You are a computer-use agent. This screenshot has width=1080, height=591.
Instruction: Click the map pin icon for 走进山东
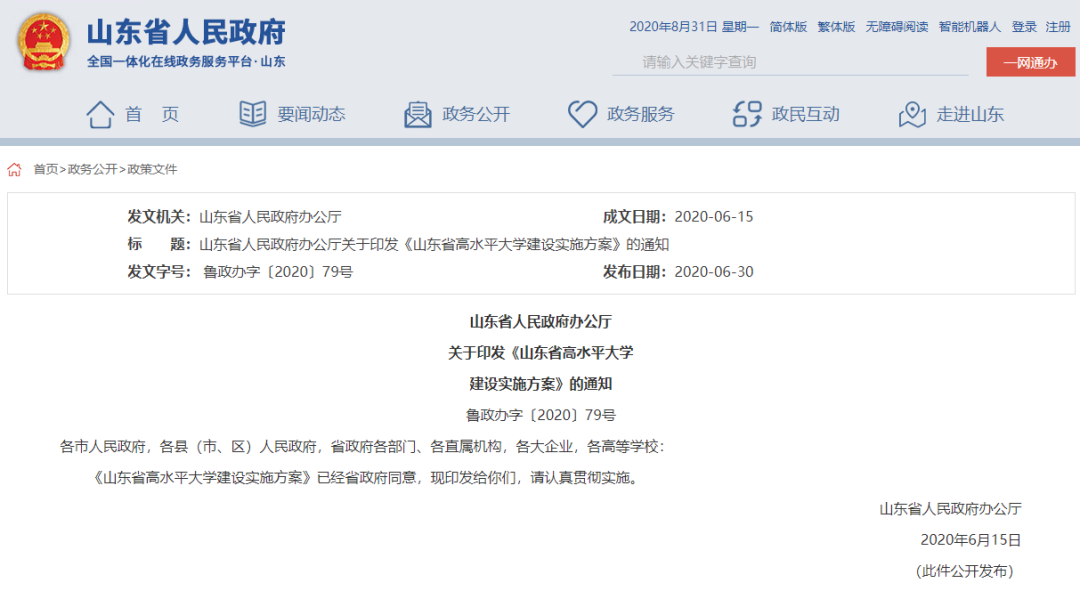click(x=912, y=114)
